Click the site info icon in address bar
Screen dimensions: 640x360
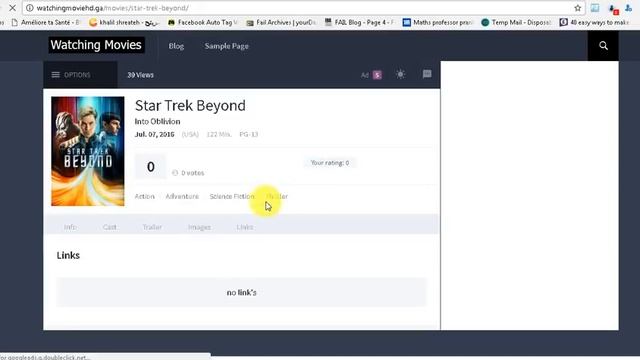(x=30, y=8)
